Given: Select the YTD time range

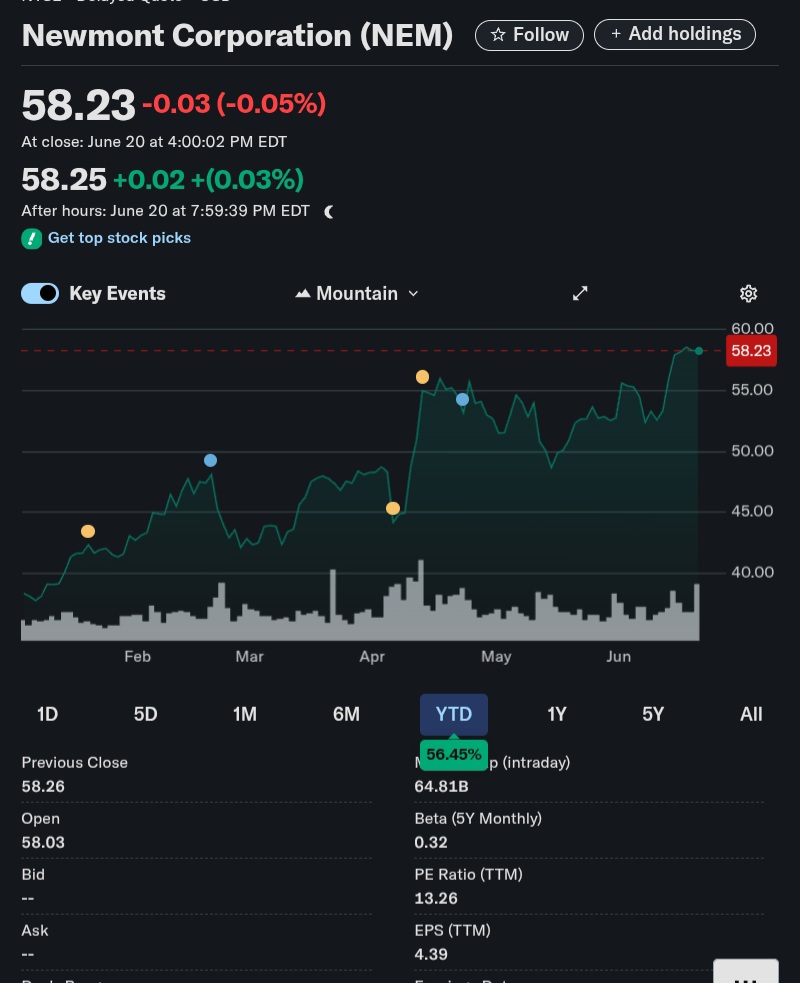Looking at the screenshot, I should (x=454, y=714).
